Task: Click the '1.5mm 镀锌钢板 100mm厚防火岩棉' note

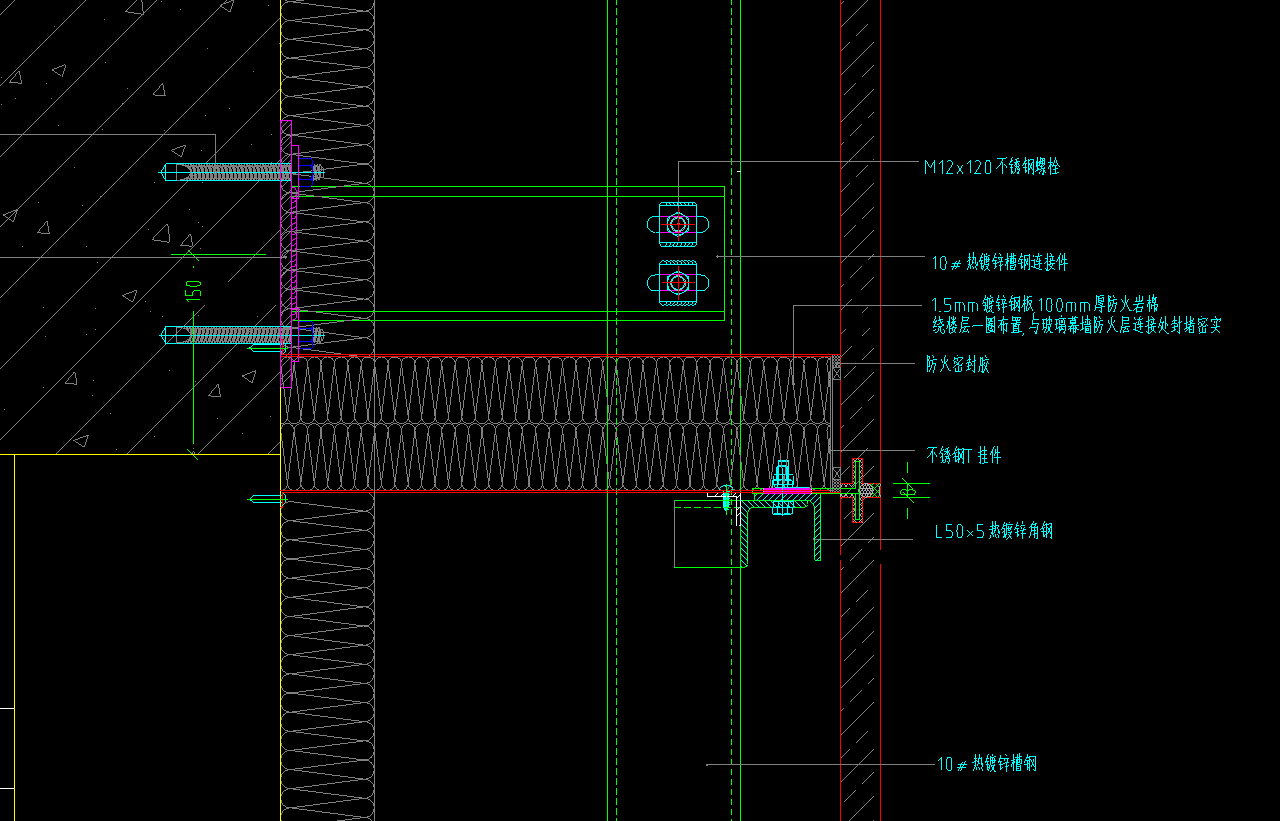Action: [1044, 305]
